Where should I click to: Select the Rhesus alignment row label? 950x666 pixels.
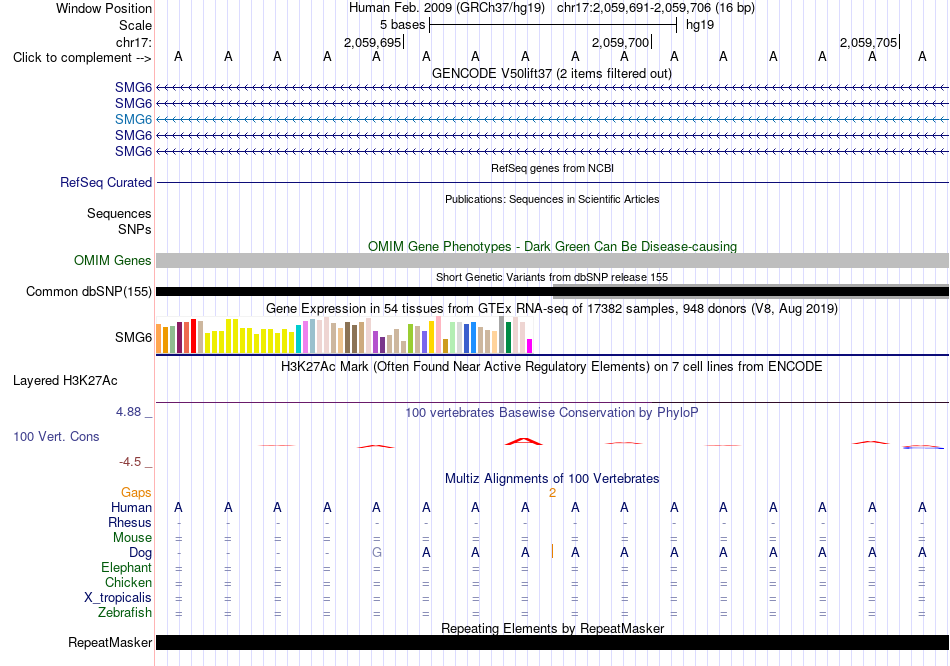click(130, 522)
